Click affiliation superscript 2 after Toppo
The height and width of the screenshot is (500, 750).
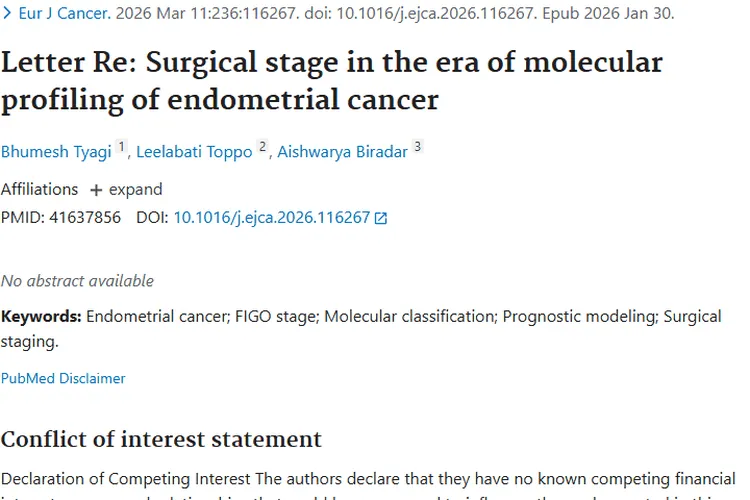coord(263,147)
